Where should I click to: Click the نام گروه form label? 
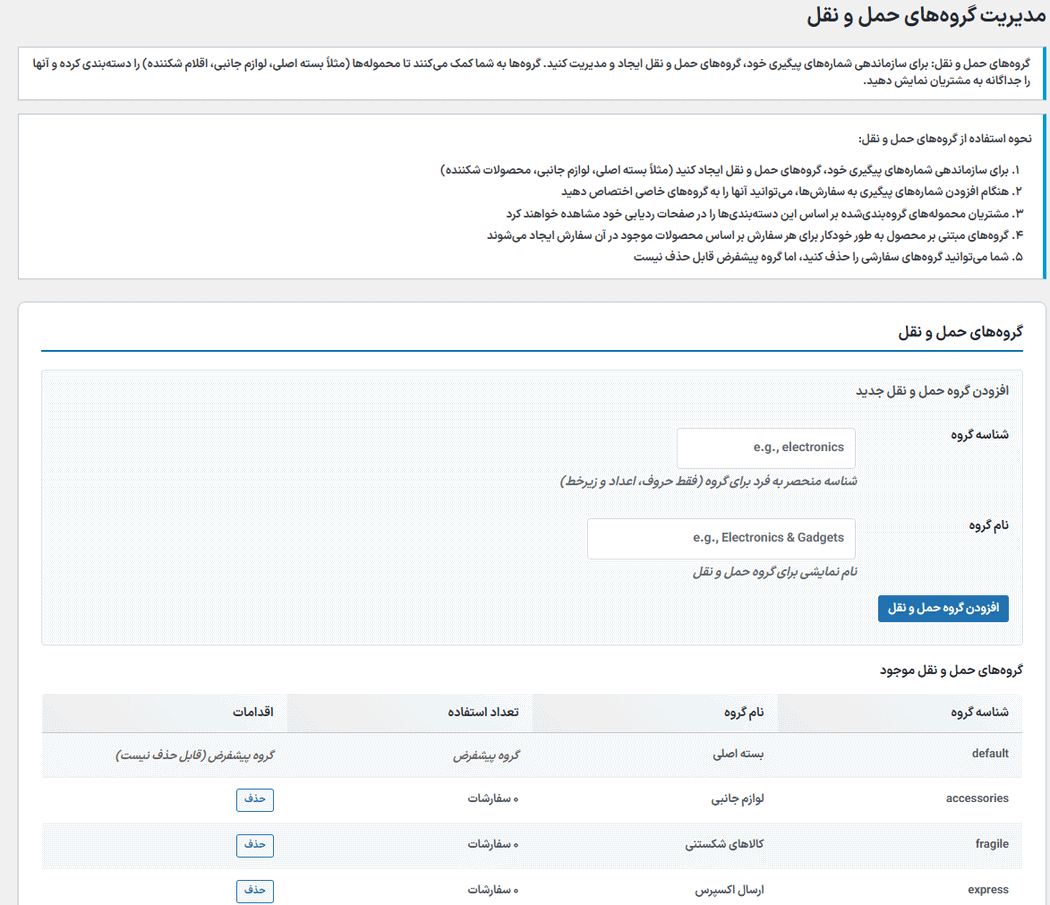(x=988, y=525)
